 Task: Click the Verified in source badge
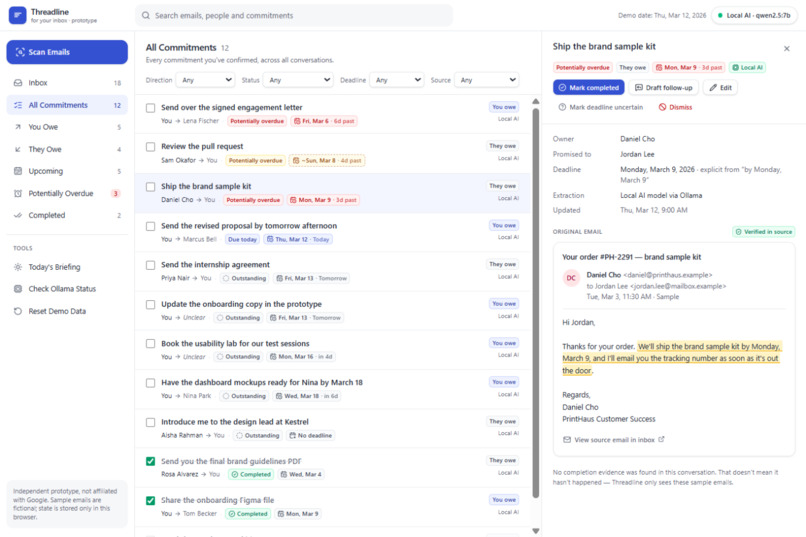(x=763, y=232)
